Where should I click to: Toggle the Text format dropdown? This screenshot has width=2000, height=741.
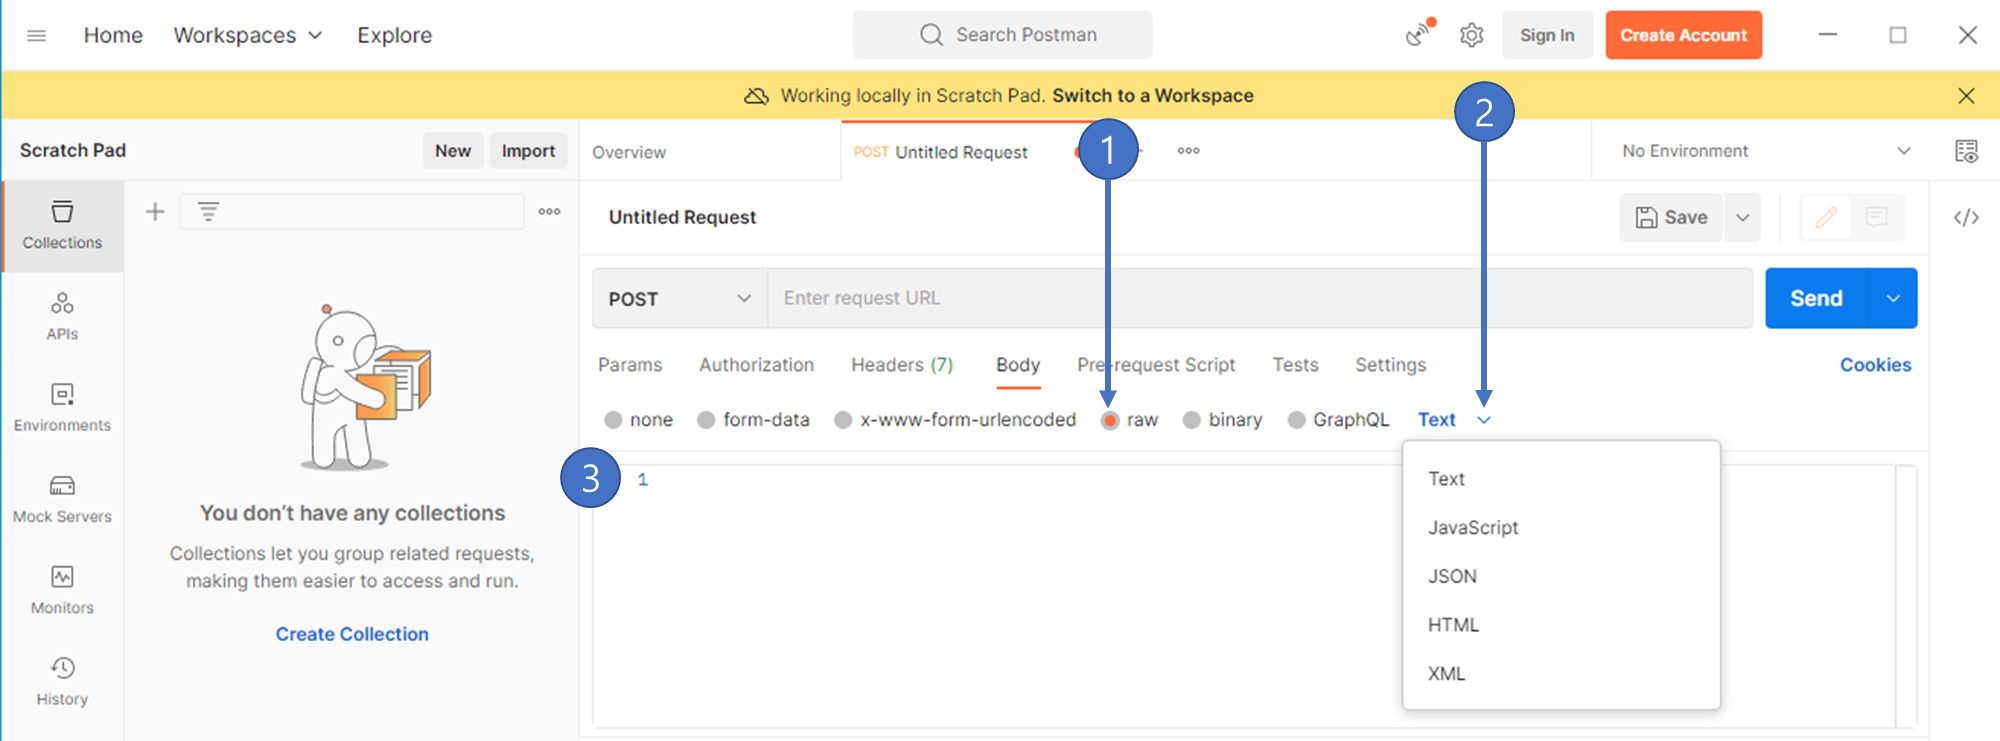(1454, 420)
